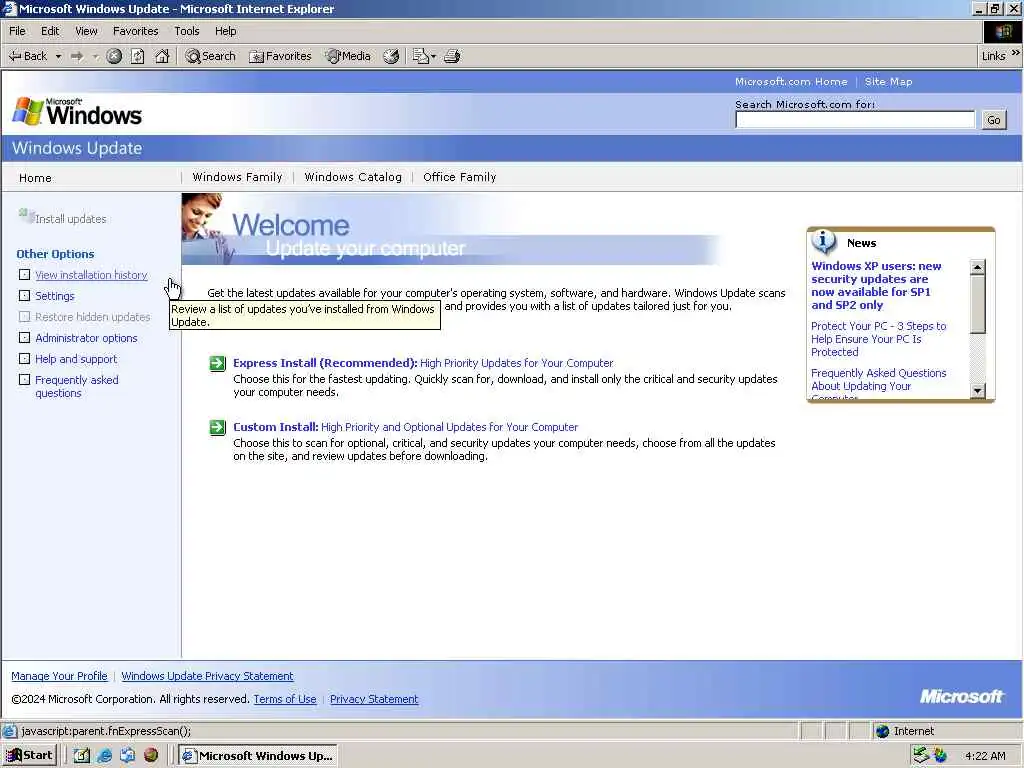The height and width of the screenshot is (768, 1024).
Task: Go back using the Back toolbar button
Action: tap(27, 56)
